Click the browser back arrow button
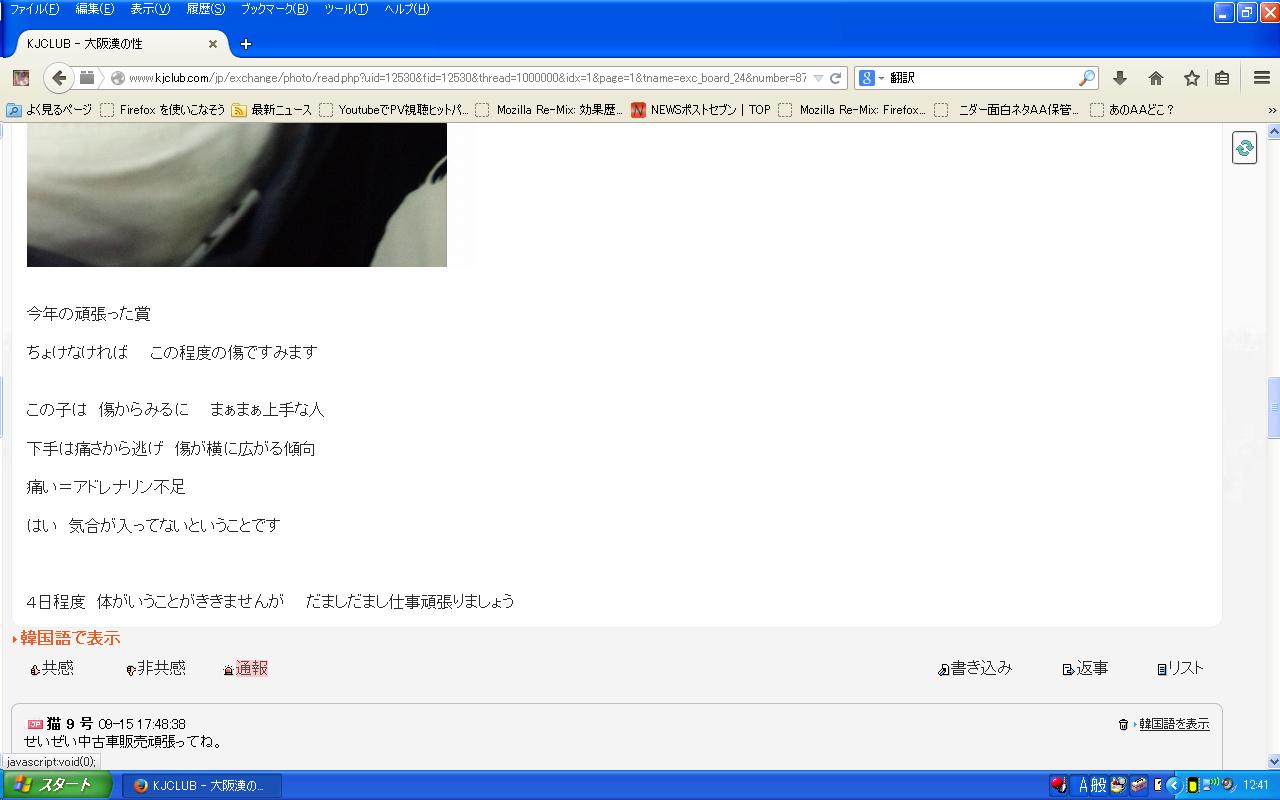 coord(59,78)
